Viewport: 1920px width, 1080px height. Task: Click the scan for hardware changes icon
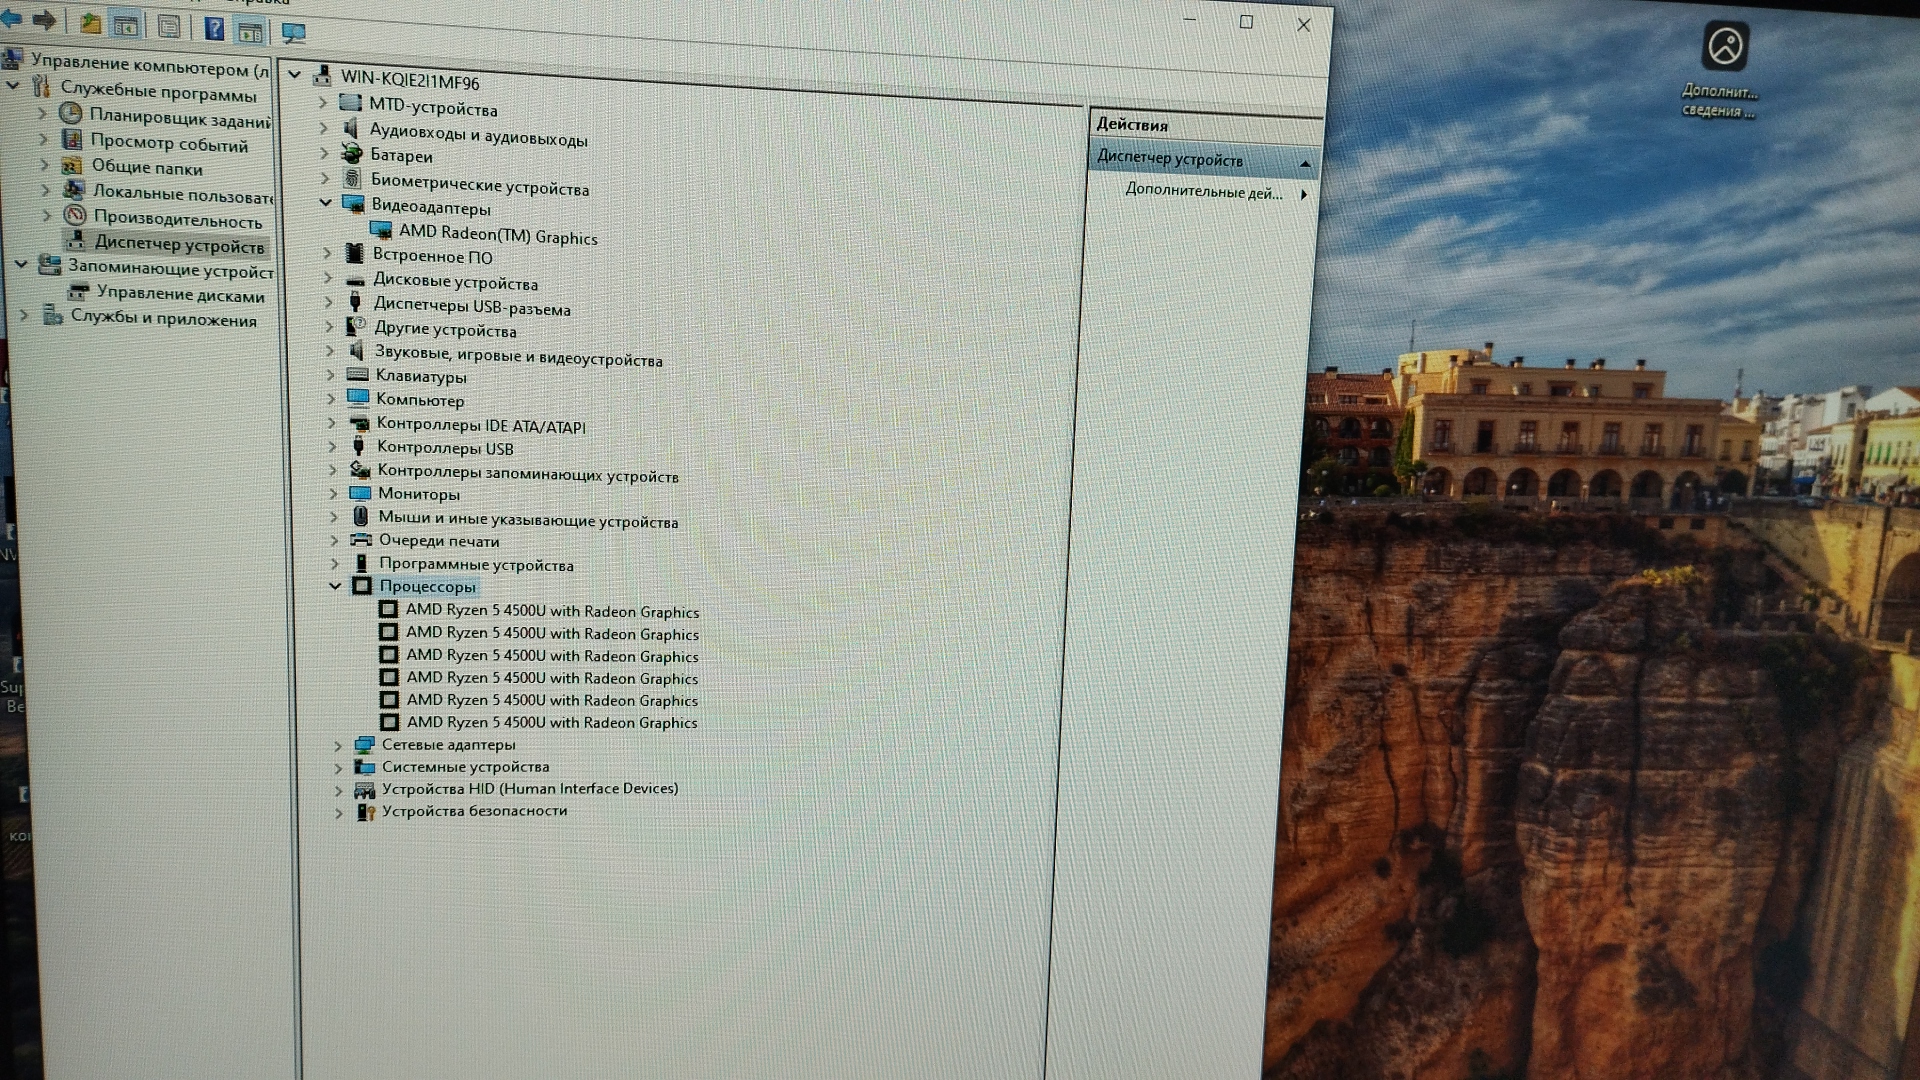293,33
